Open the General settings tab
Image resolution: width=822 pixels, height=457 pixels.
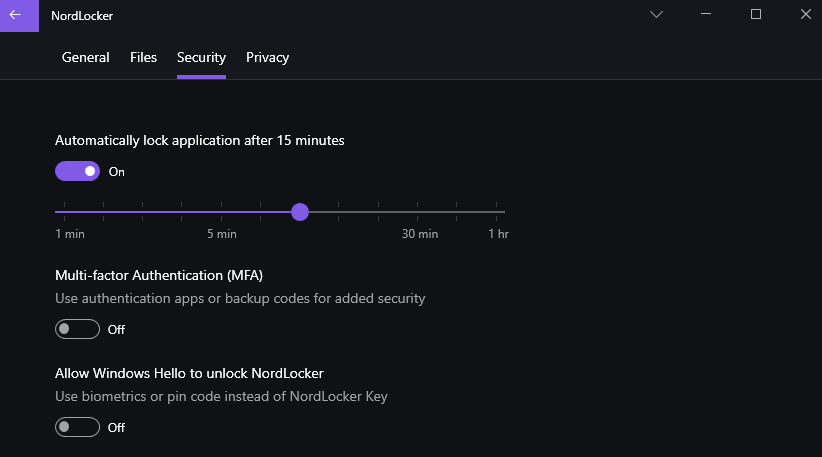85,58
